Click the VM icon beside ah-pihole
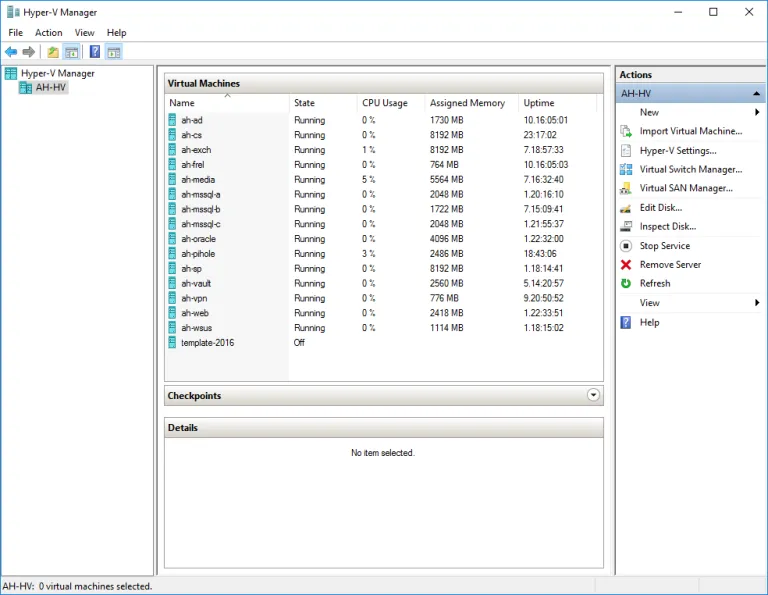 pos(172,254)
